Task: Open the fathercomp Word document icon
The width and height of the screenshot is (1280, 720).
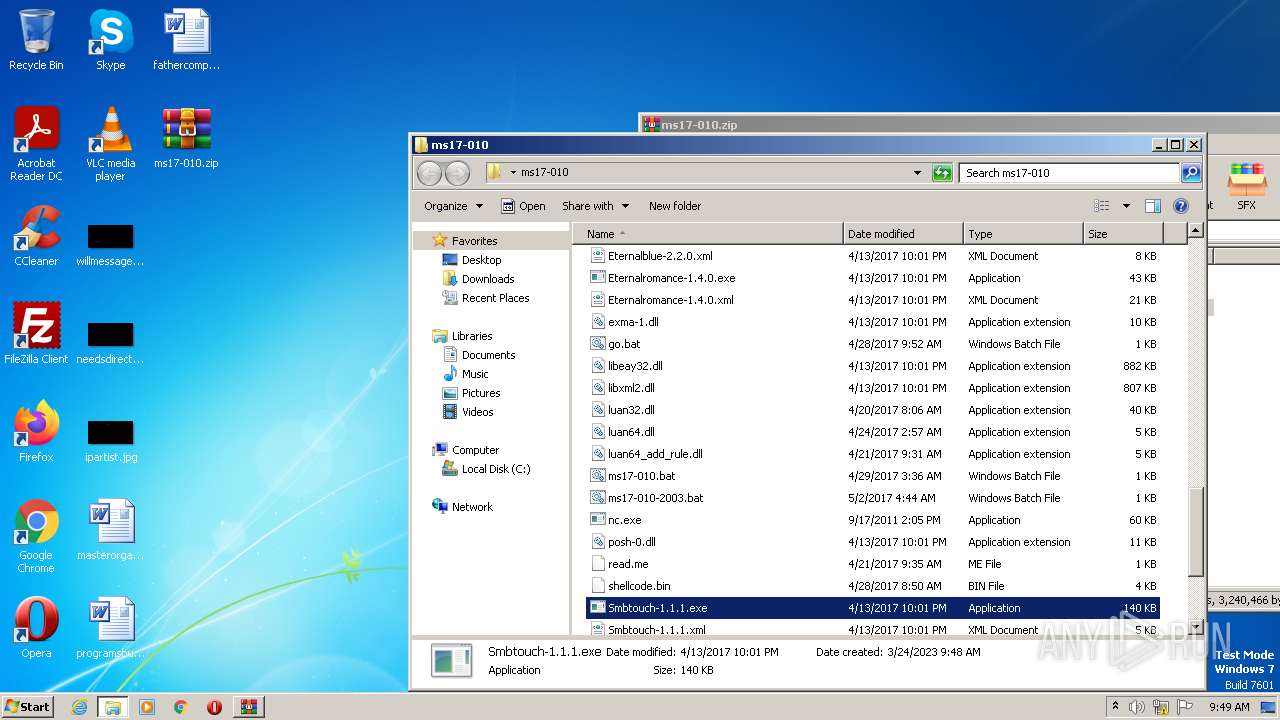Action: (186, 40)
